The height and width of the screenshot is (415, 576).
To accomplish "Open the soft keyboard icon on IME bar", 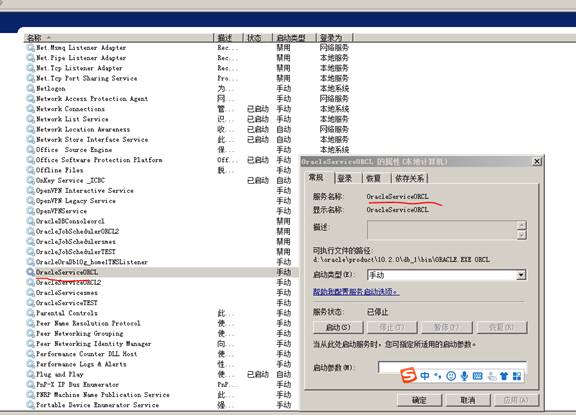I will pyautogui.click(x=478, y=376).
